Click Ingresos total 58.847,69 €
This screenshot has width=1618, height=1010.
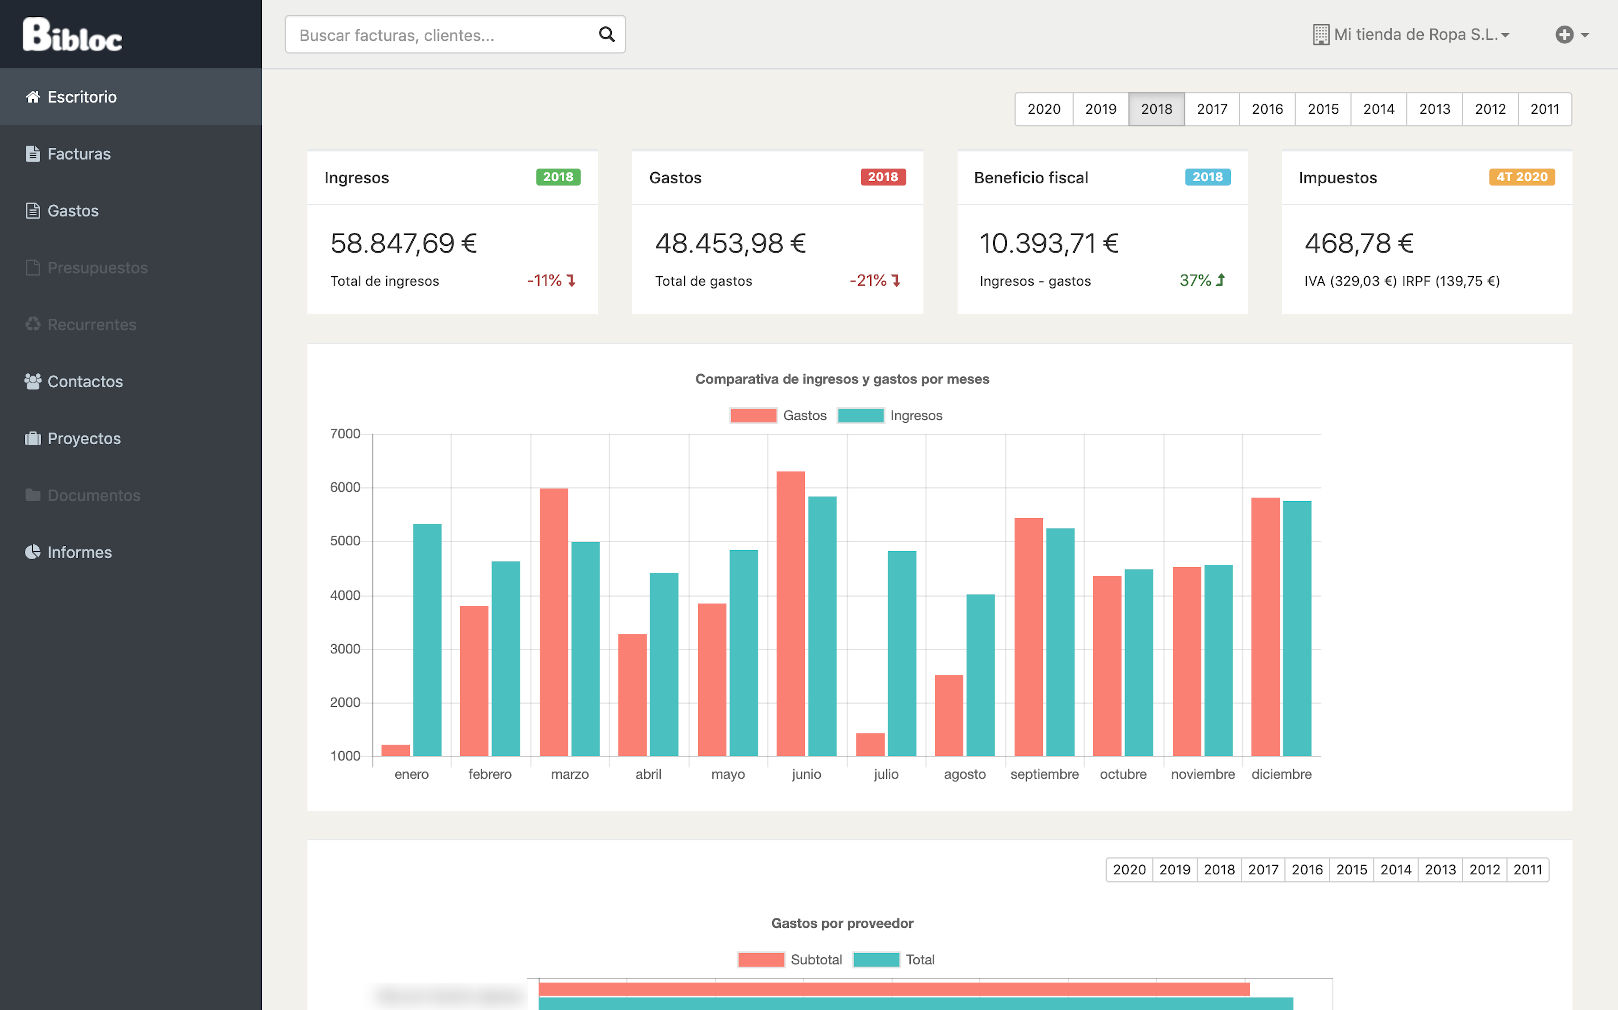coord(404,243)
